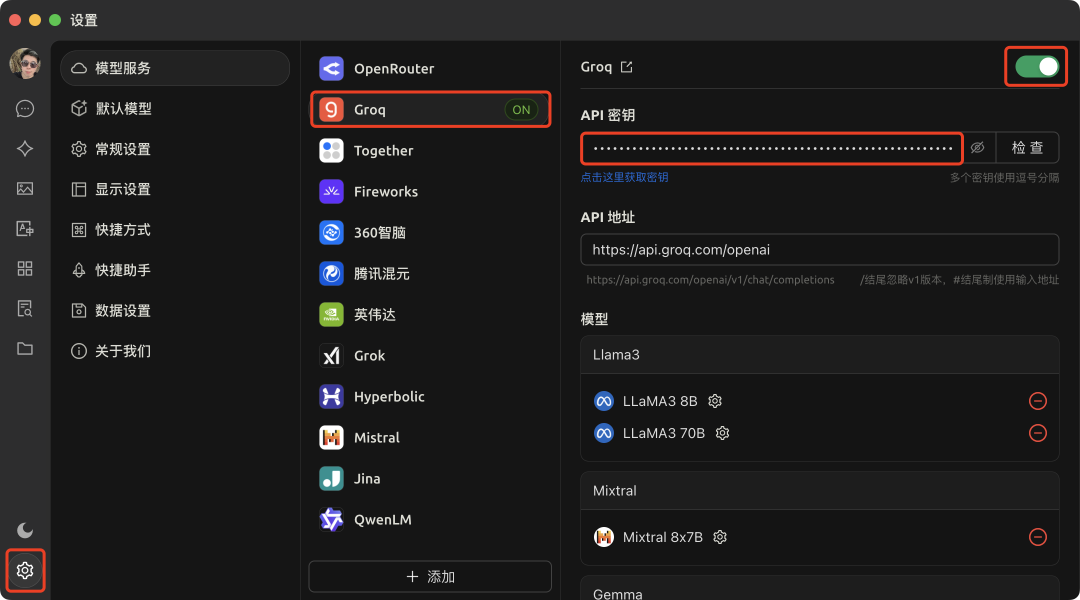This screenshot has height=600, width=1080.
Task: Select 模型服务 settings section
Action: point(175,68)
